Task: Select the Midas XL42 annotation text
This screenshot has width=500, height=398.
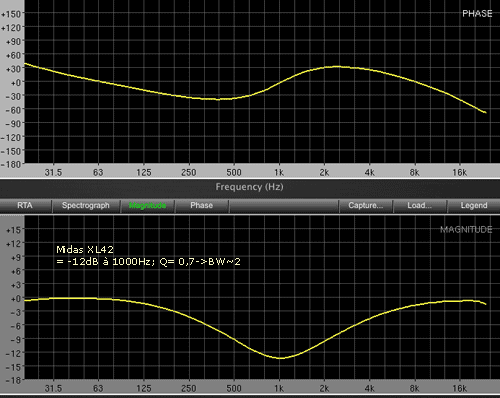Action: click(85, 249)
